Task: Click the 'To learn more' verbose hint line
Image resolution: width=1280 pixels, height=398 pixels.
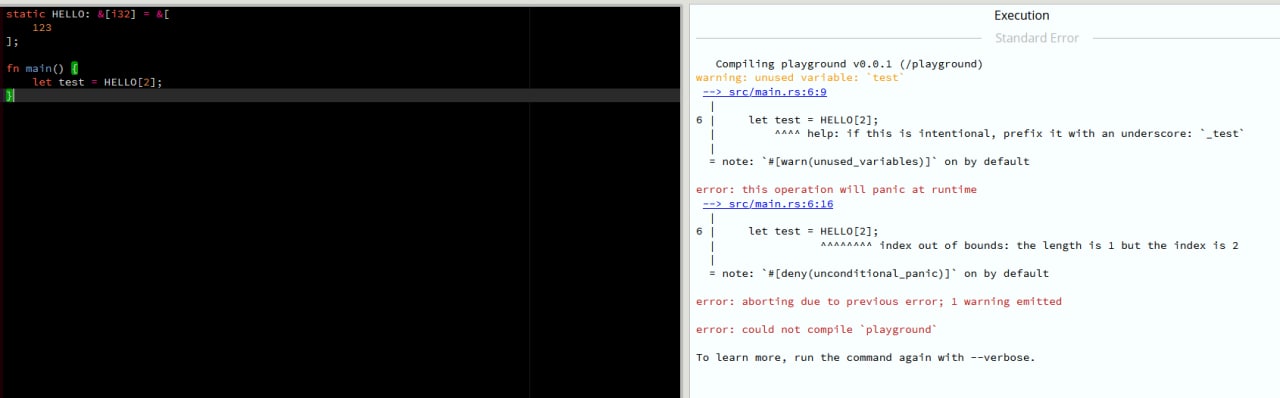Action: click(x=865, y=357)
